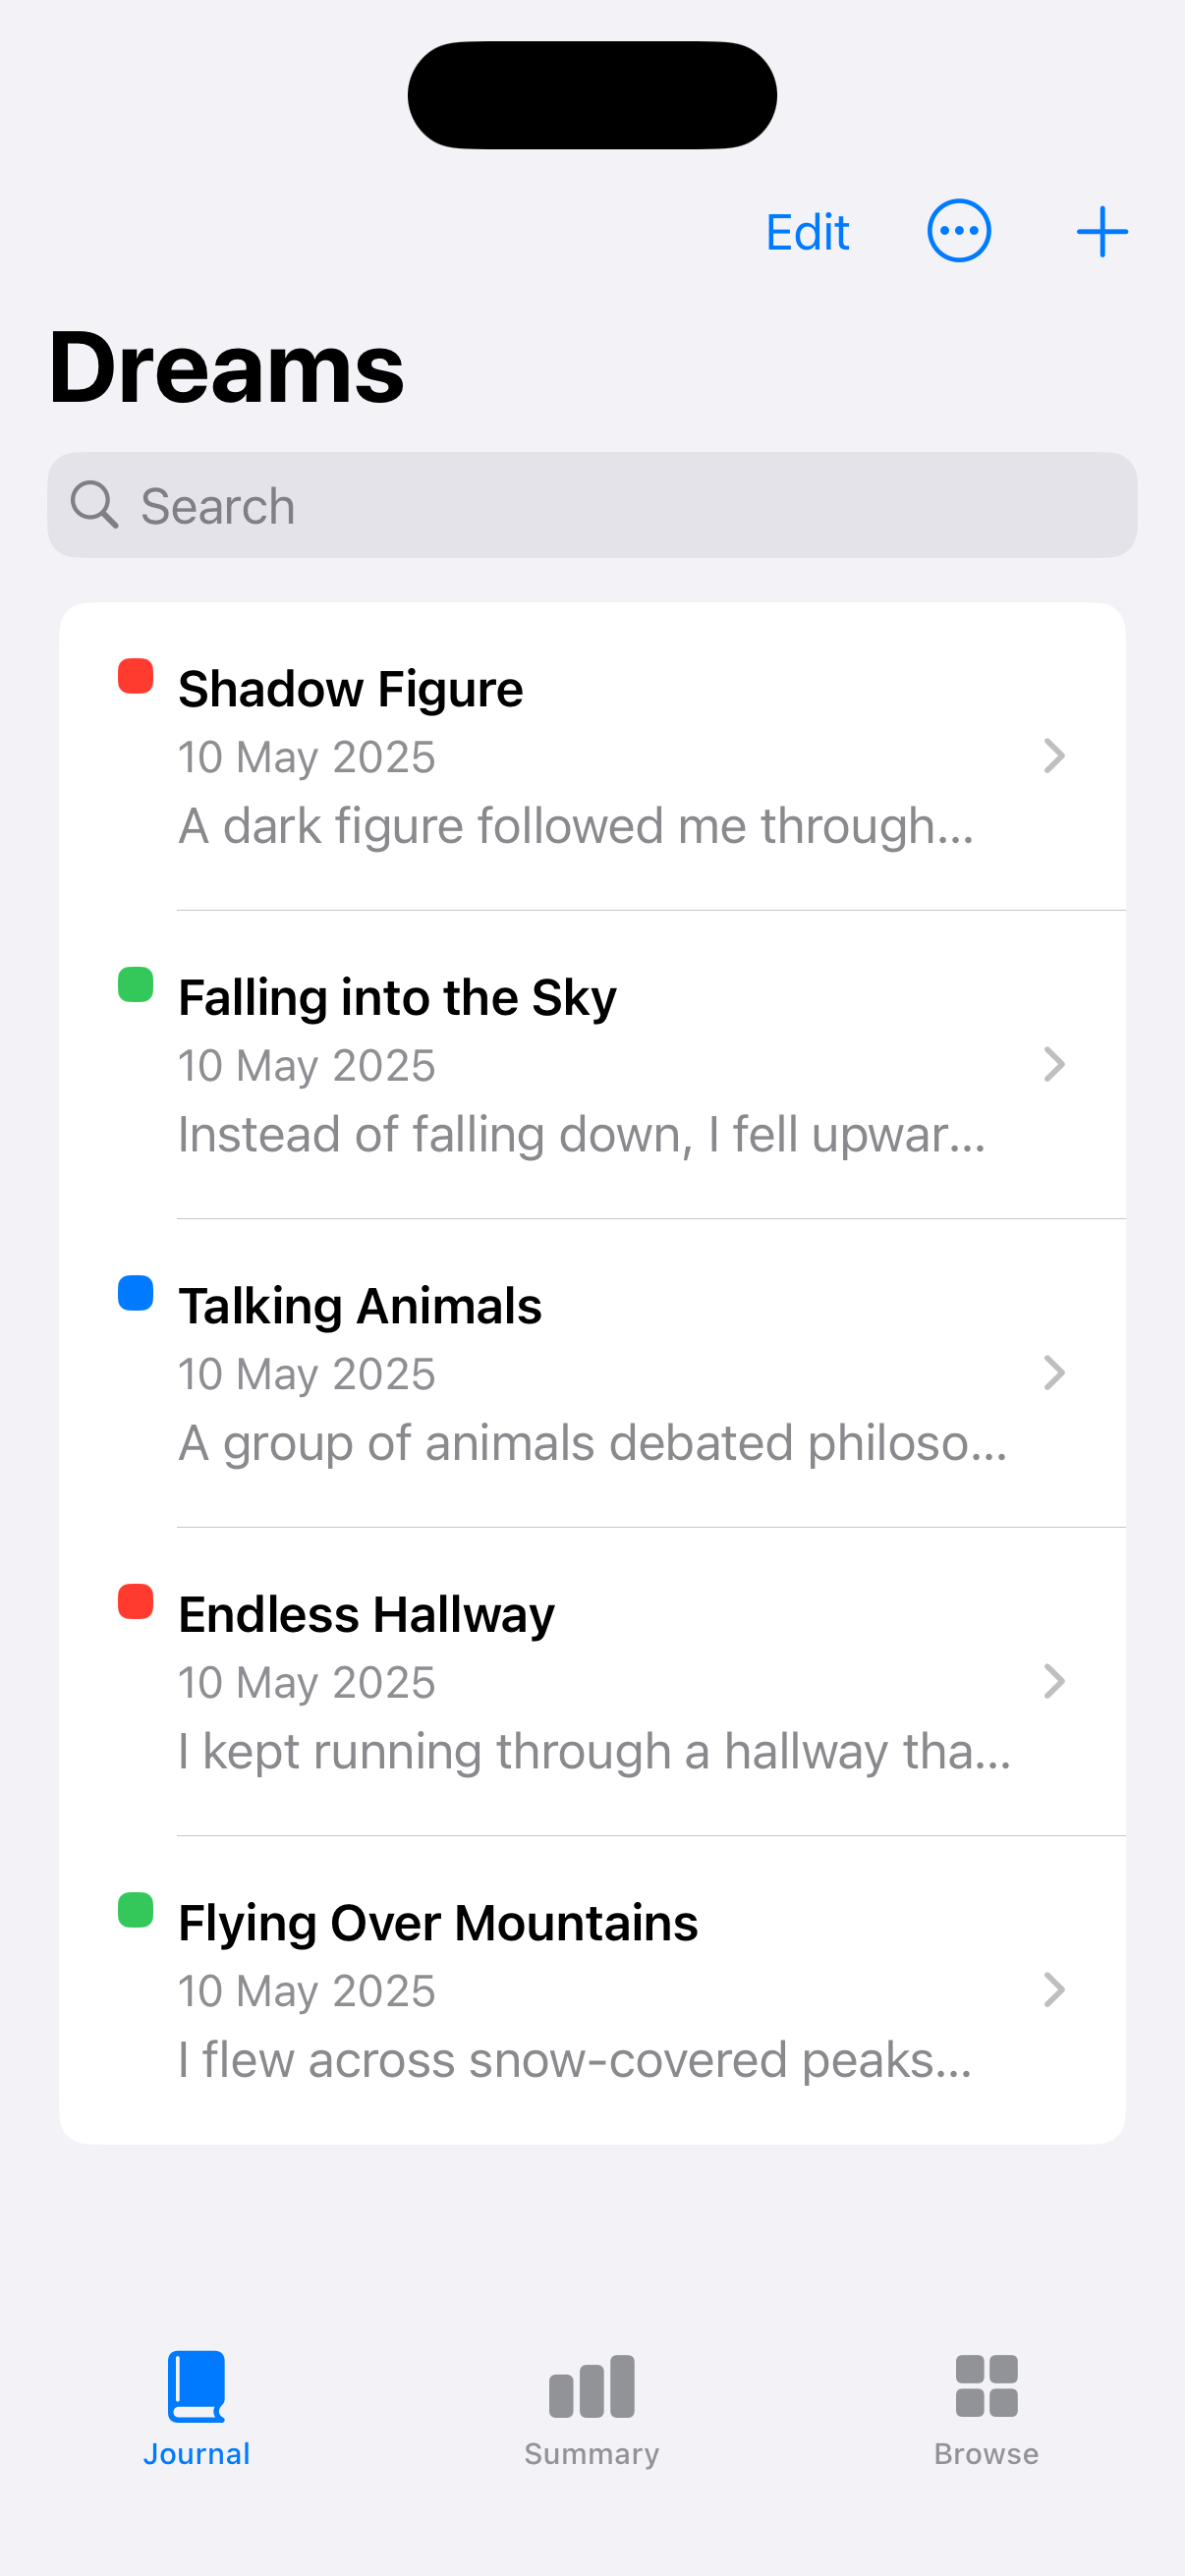
Task: Click the search magnifying glass icon
Action: pyautogui.click(x=95, y=504)
